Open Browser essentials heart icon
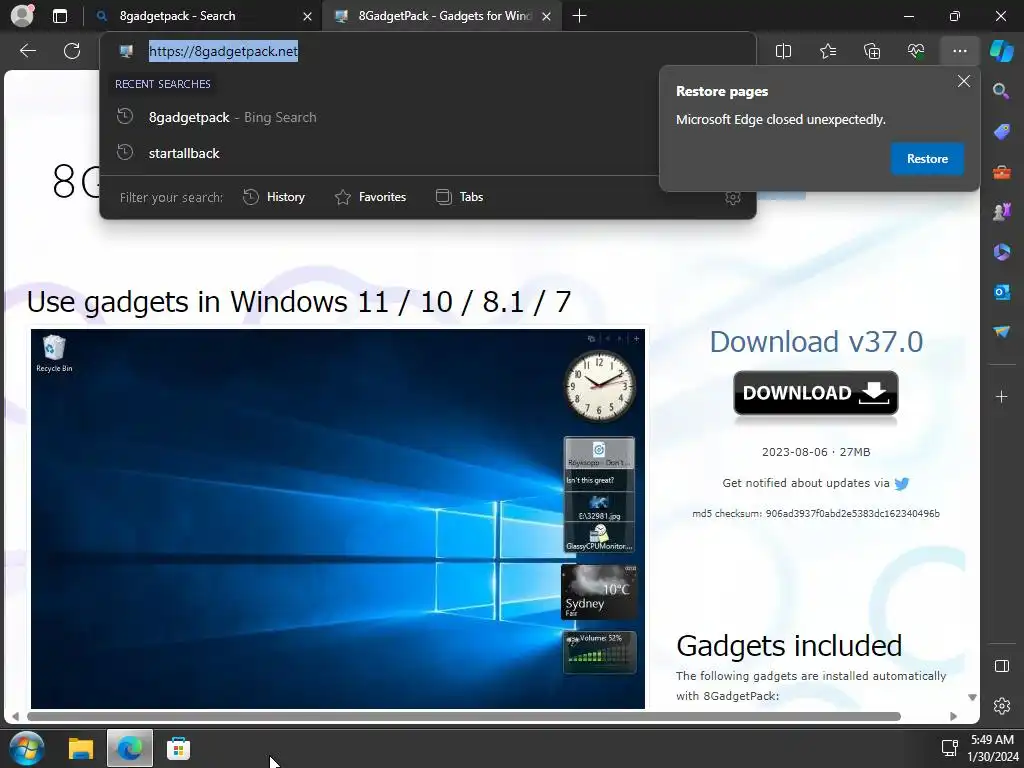This screenshot has height=768, width=1024. point(916,51)
